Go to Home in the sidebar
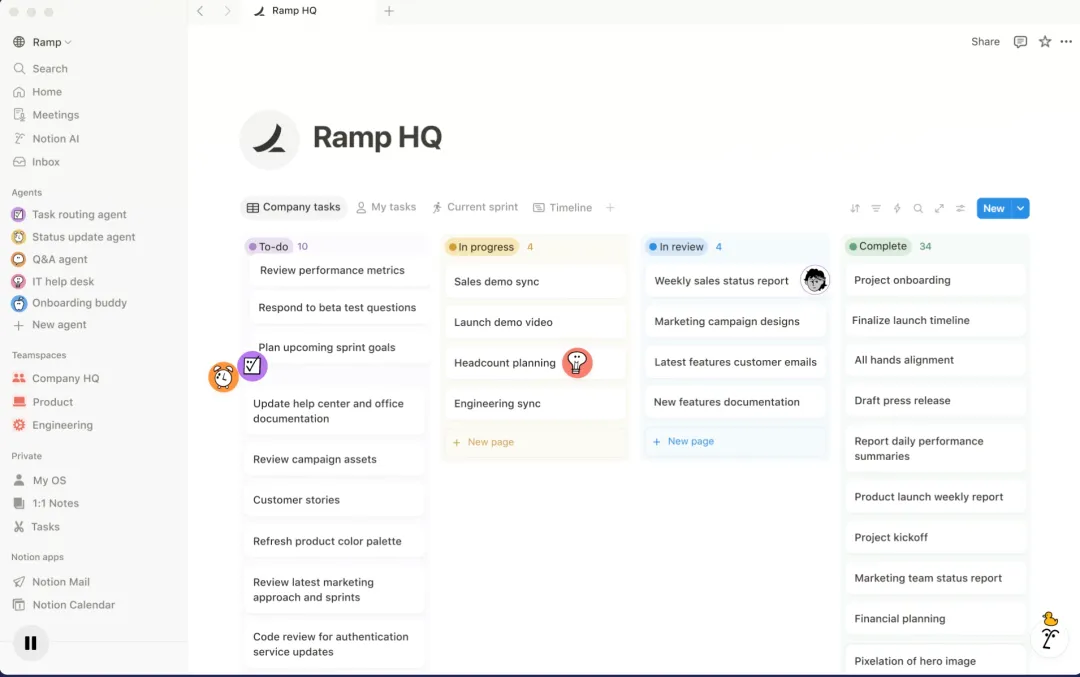 [x=38, y=92]
